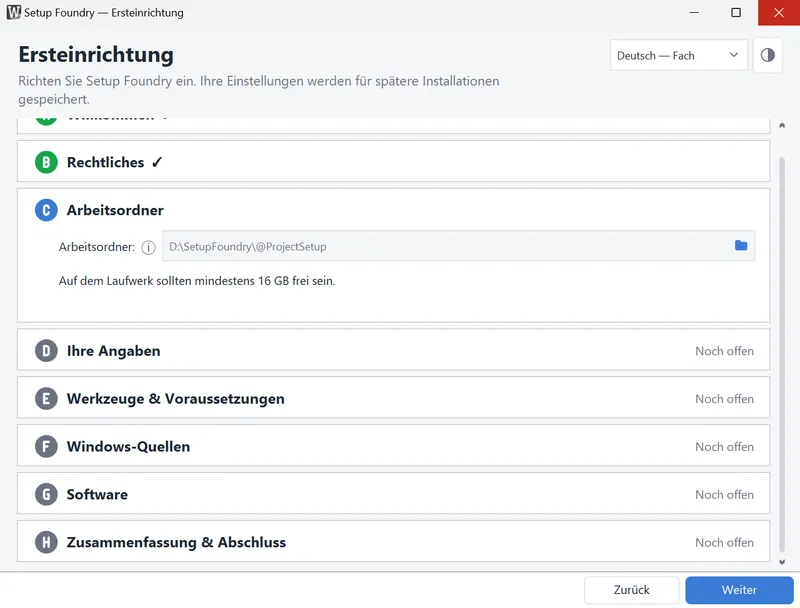Click 'Noch offen' status of Software row
The image size is (800, 608).
724,495
